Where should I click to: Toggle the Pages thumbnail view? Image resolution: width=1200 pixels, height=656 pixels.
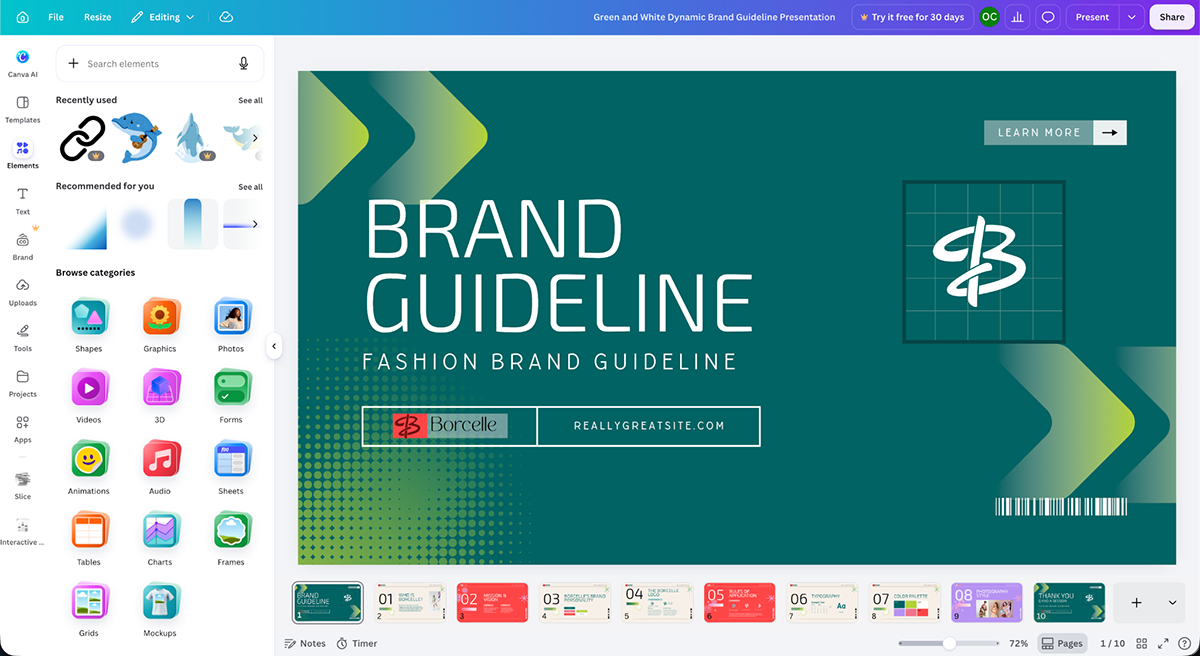1062,643
